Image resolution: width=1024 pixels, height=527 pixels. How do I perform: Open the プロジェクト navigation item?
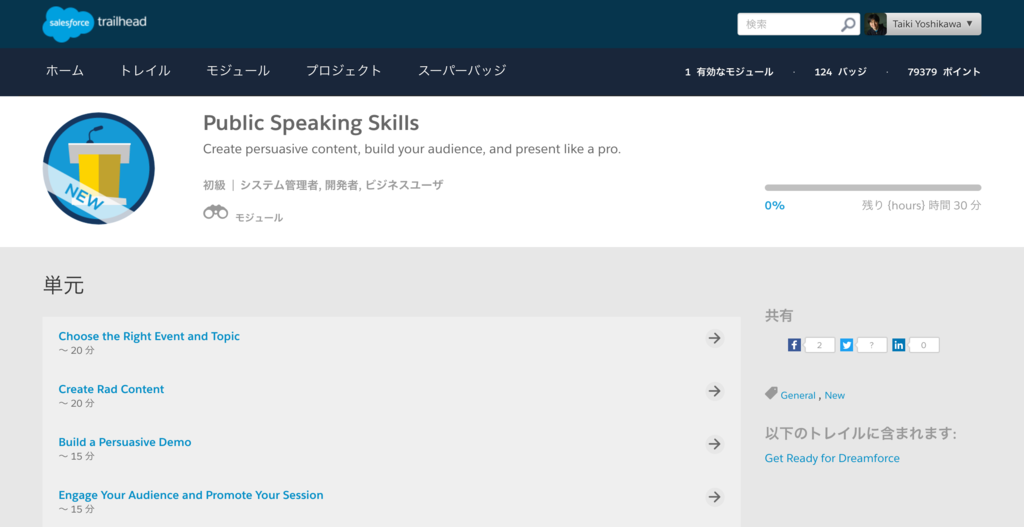(x=344, y=71)
